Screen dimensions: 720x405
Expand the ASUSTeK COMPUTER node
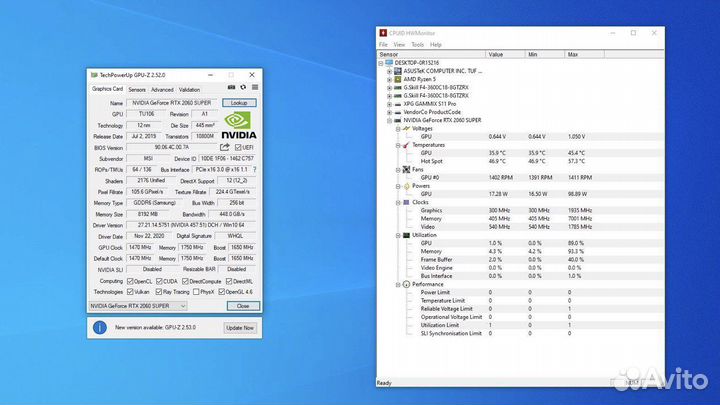point(389,71)
